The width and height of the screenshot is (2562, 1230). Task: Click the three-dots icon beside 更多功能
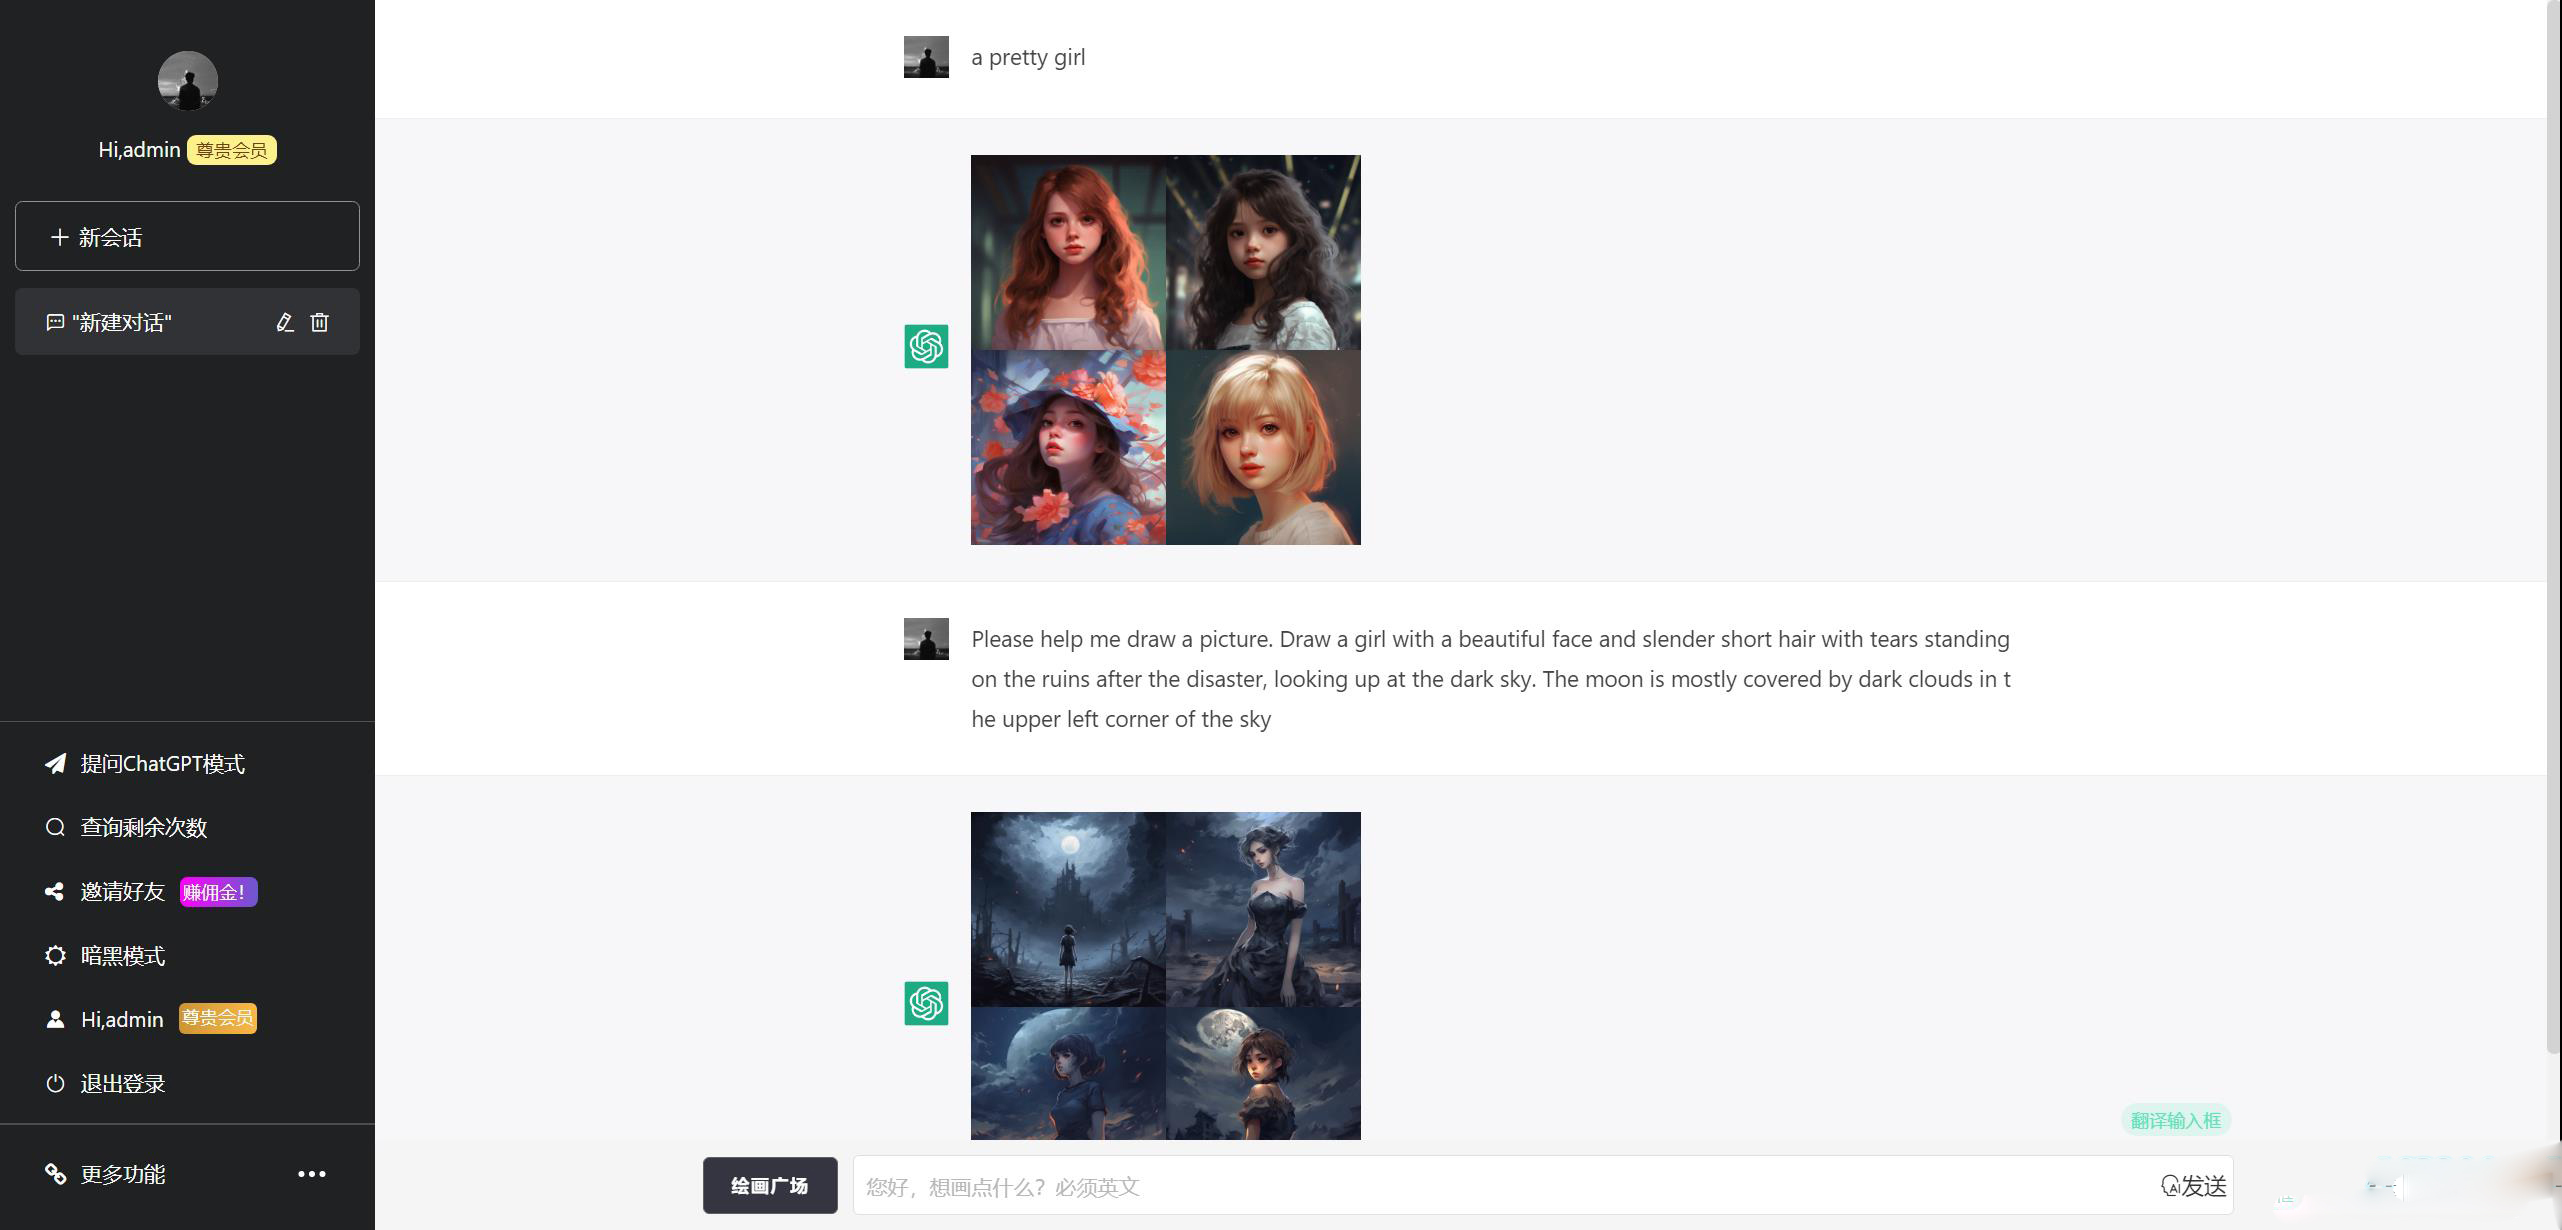312,1174
